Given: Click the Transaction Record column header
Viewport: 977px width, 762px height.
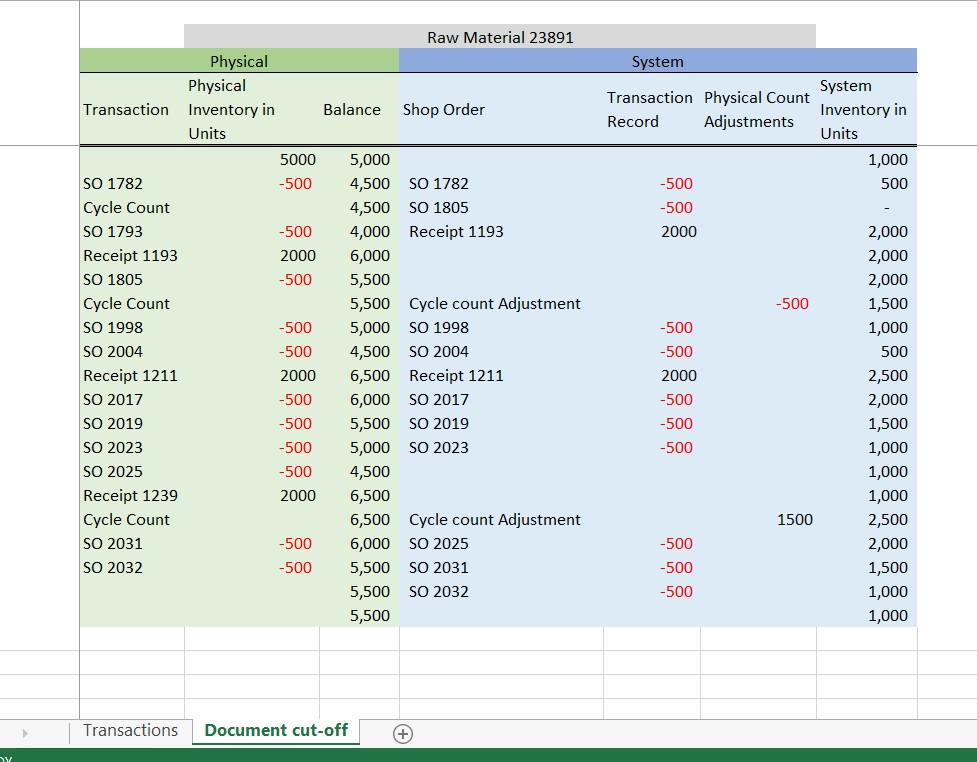Looking at the screenshot, I should 649,110.
